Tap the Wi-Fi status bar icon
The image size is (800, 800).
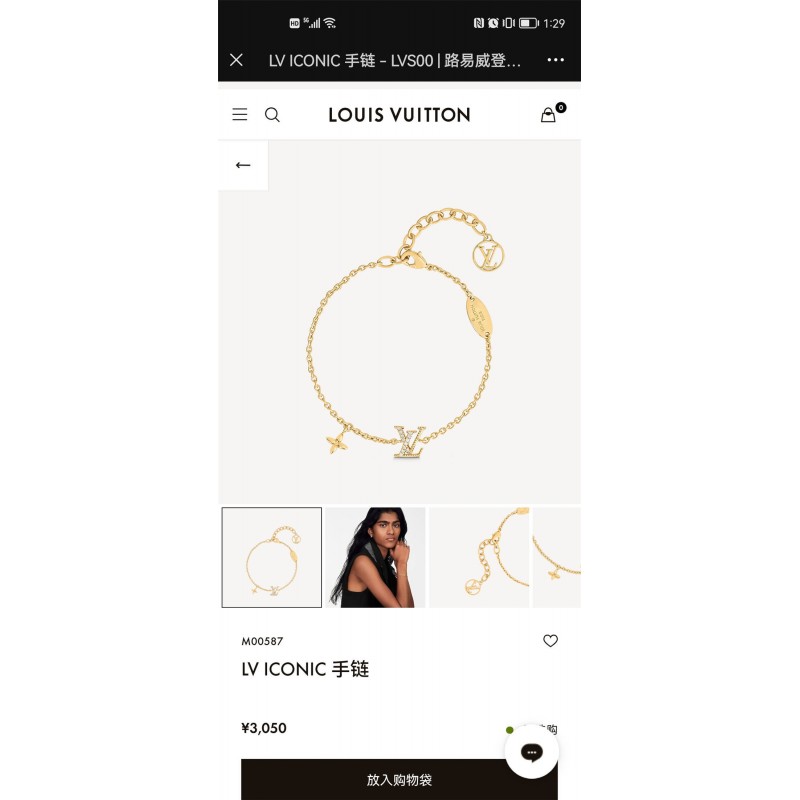pyautogui.click(x=330, y=23)
